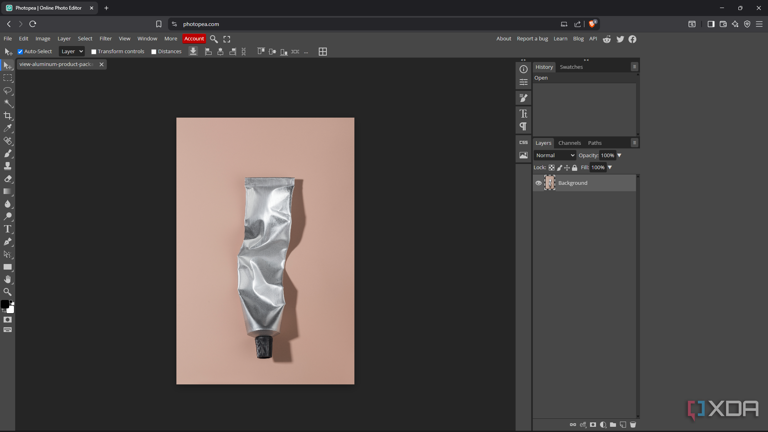Open the Character panel icon
The image size is (768, 432).
[x=523, y=114]
